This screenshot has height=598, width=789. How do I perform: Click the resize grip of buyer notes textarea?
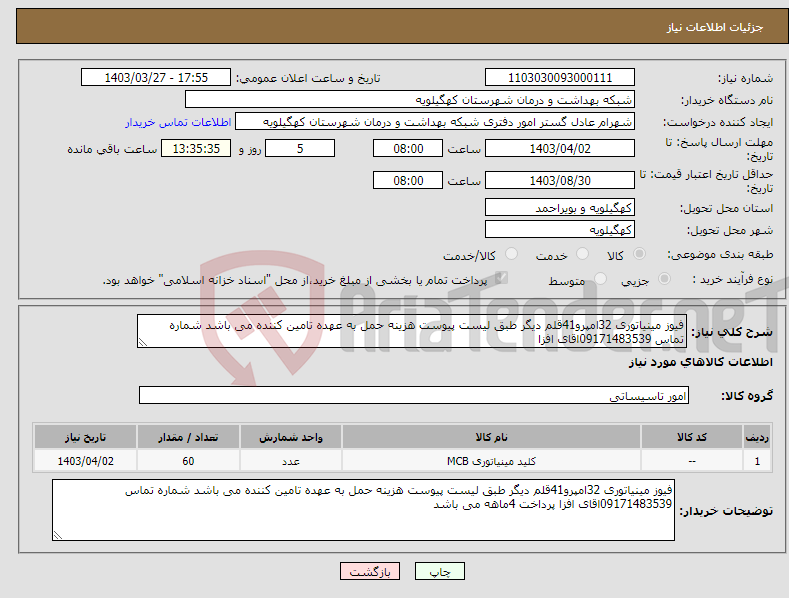coord(58,535)
